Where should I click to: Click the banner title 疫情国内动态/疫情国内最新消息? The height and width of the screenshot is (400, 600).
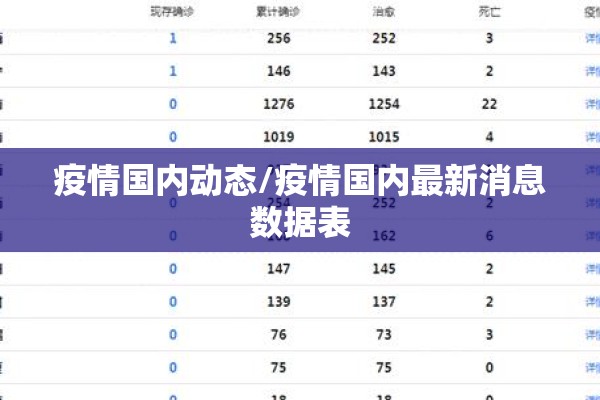(300, 181)
